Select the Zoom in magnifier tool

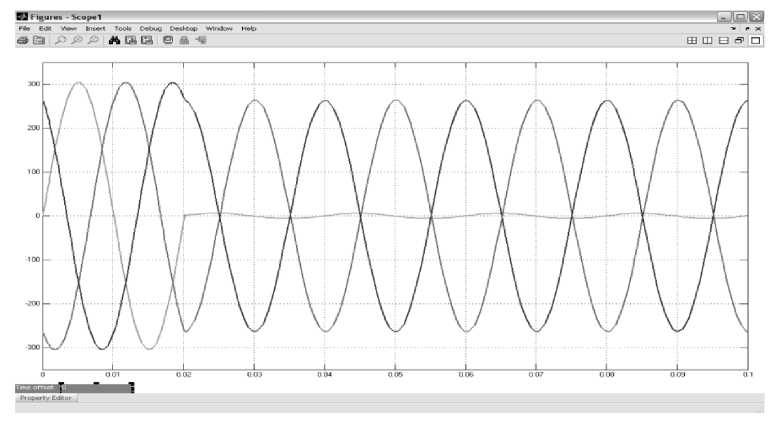[x=60, y=41]
